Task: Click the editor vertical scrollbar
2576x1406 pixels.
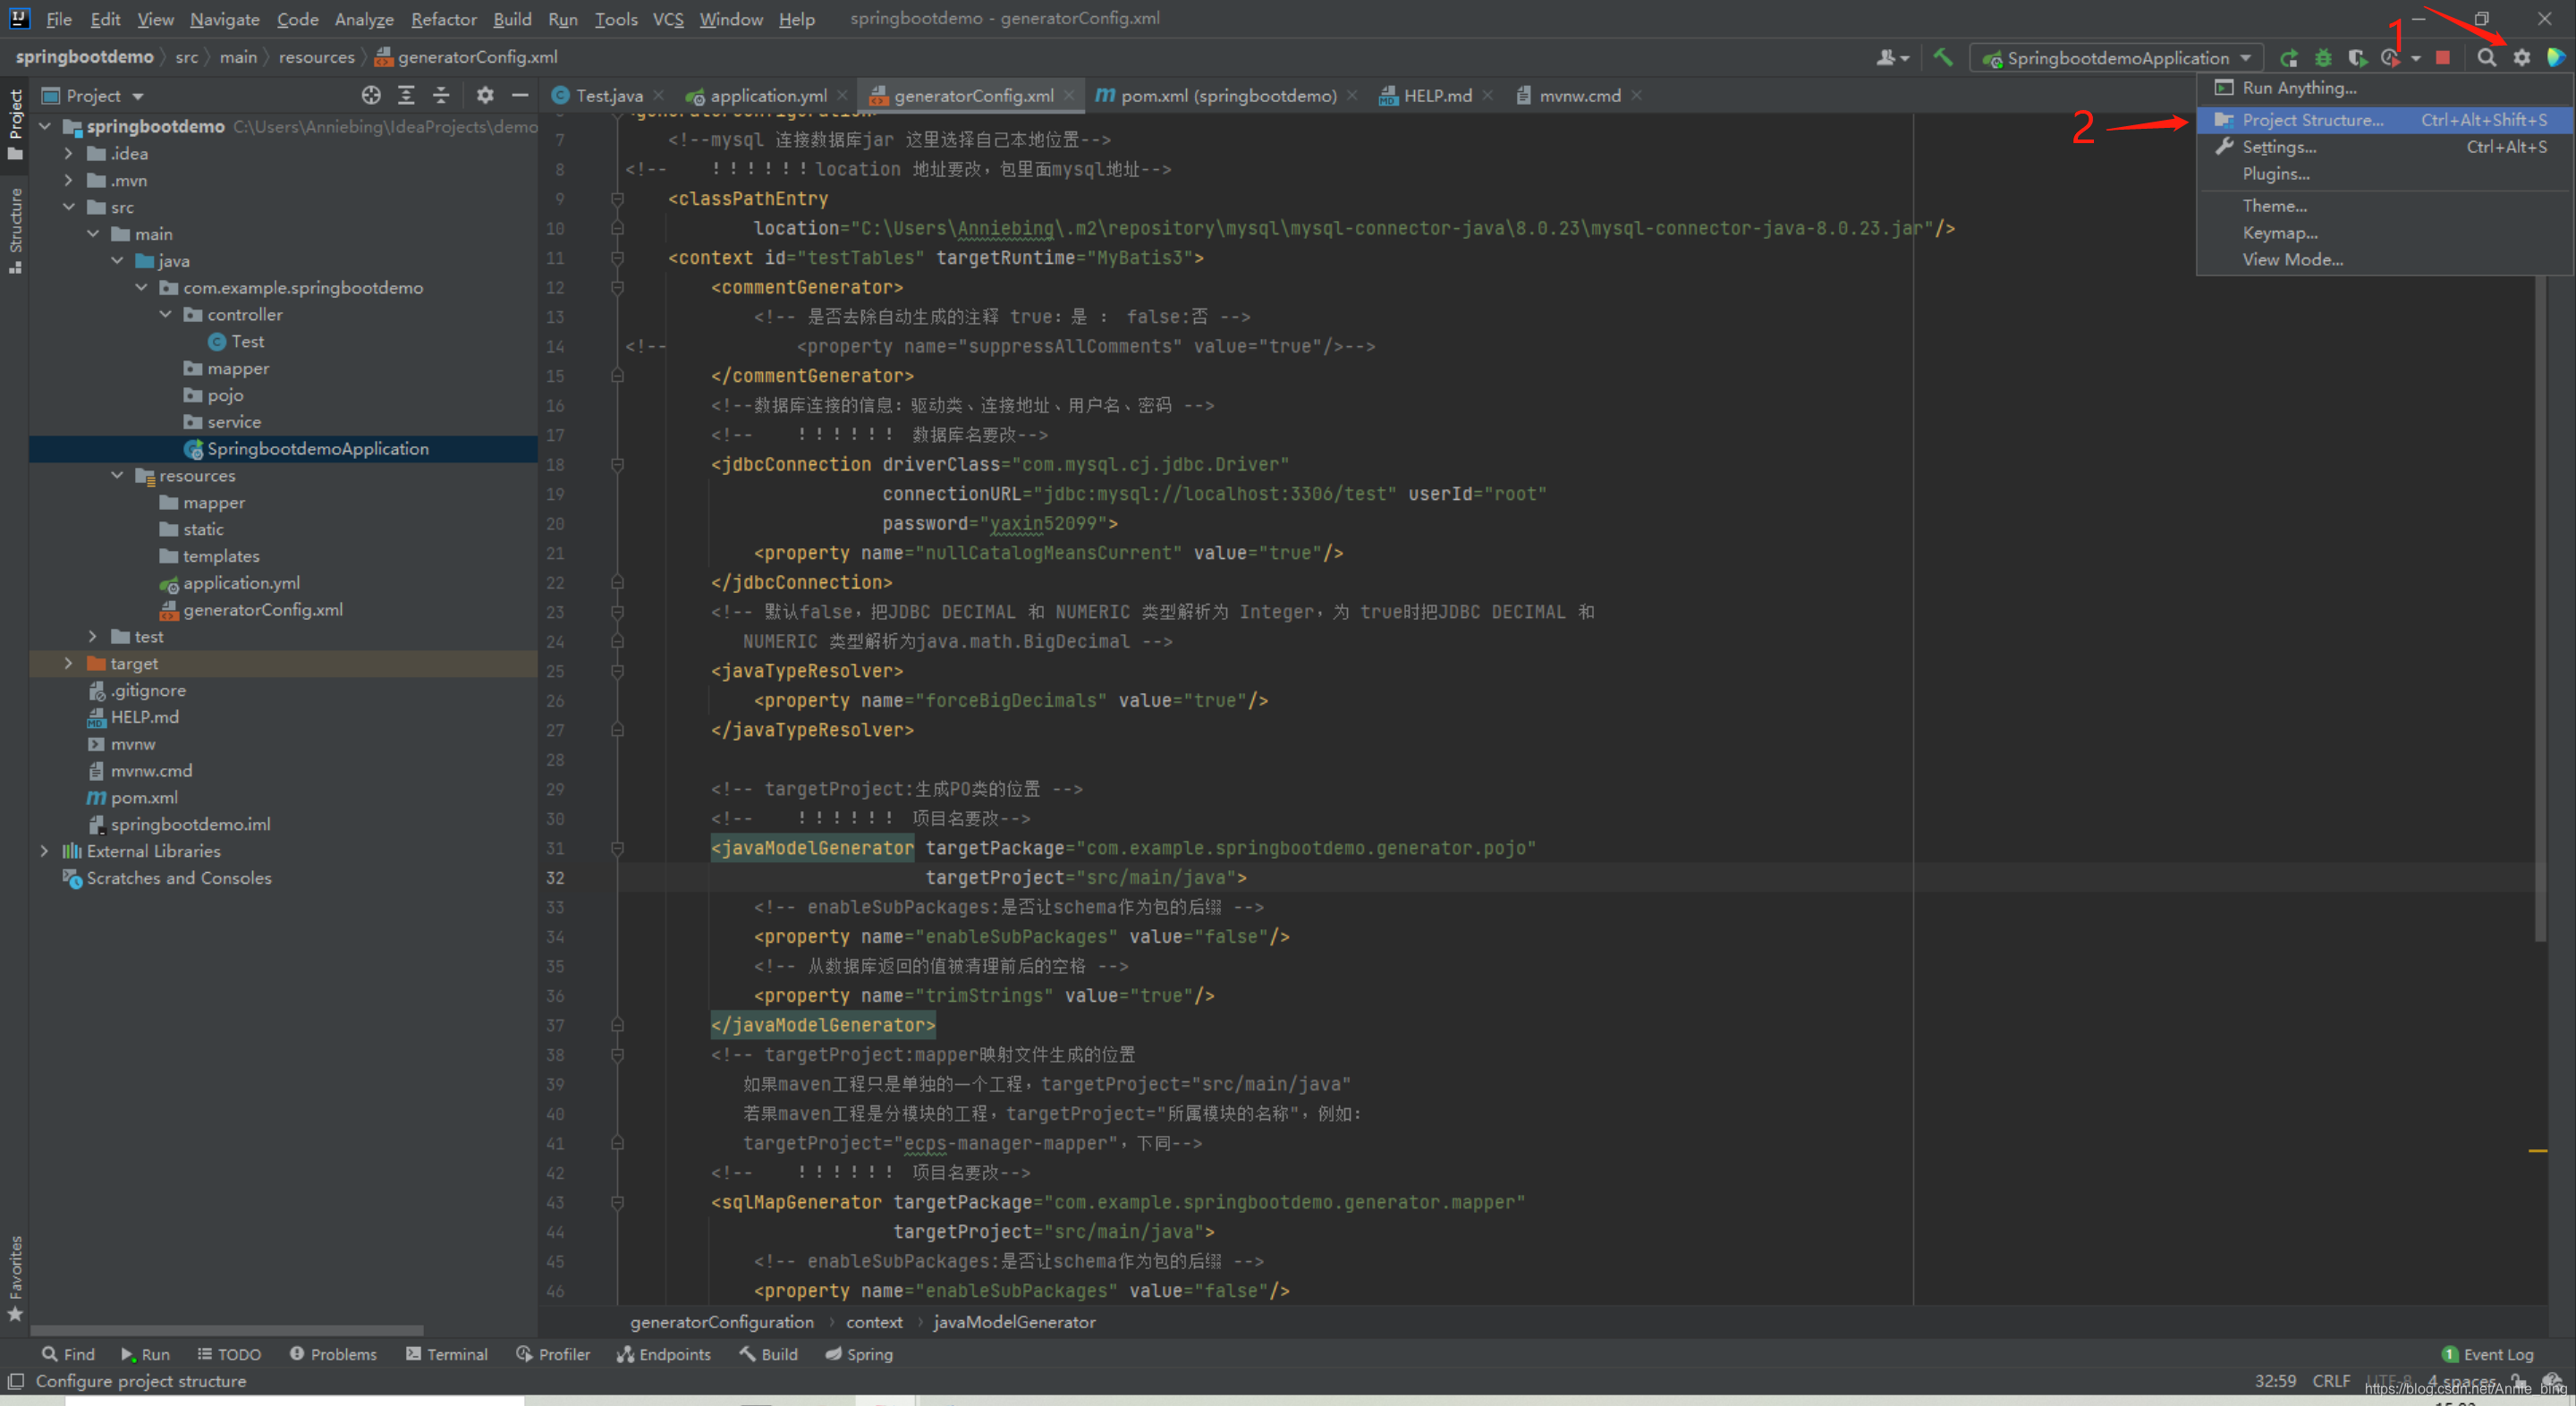Action: coord(2539,600)
